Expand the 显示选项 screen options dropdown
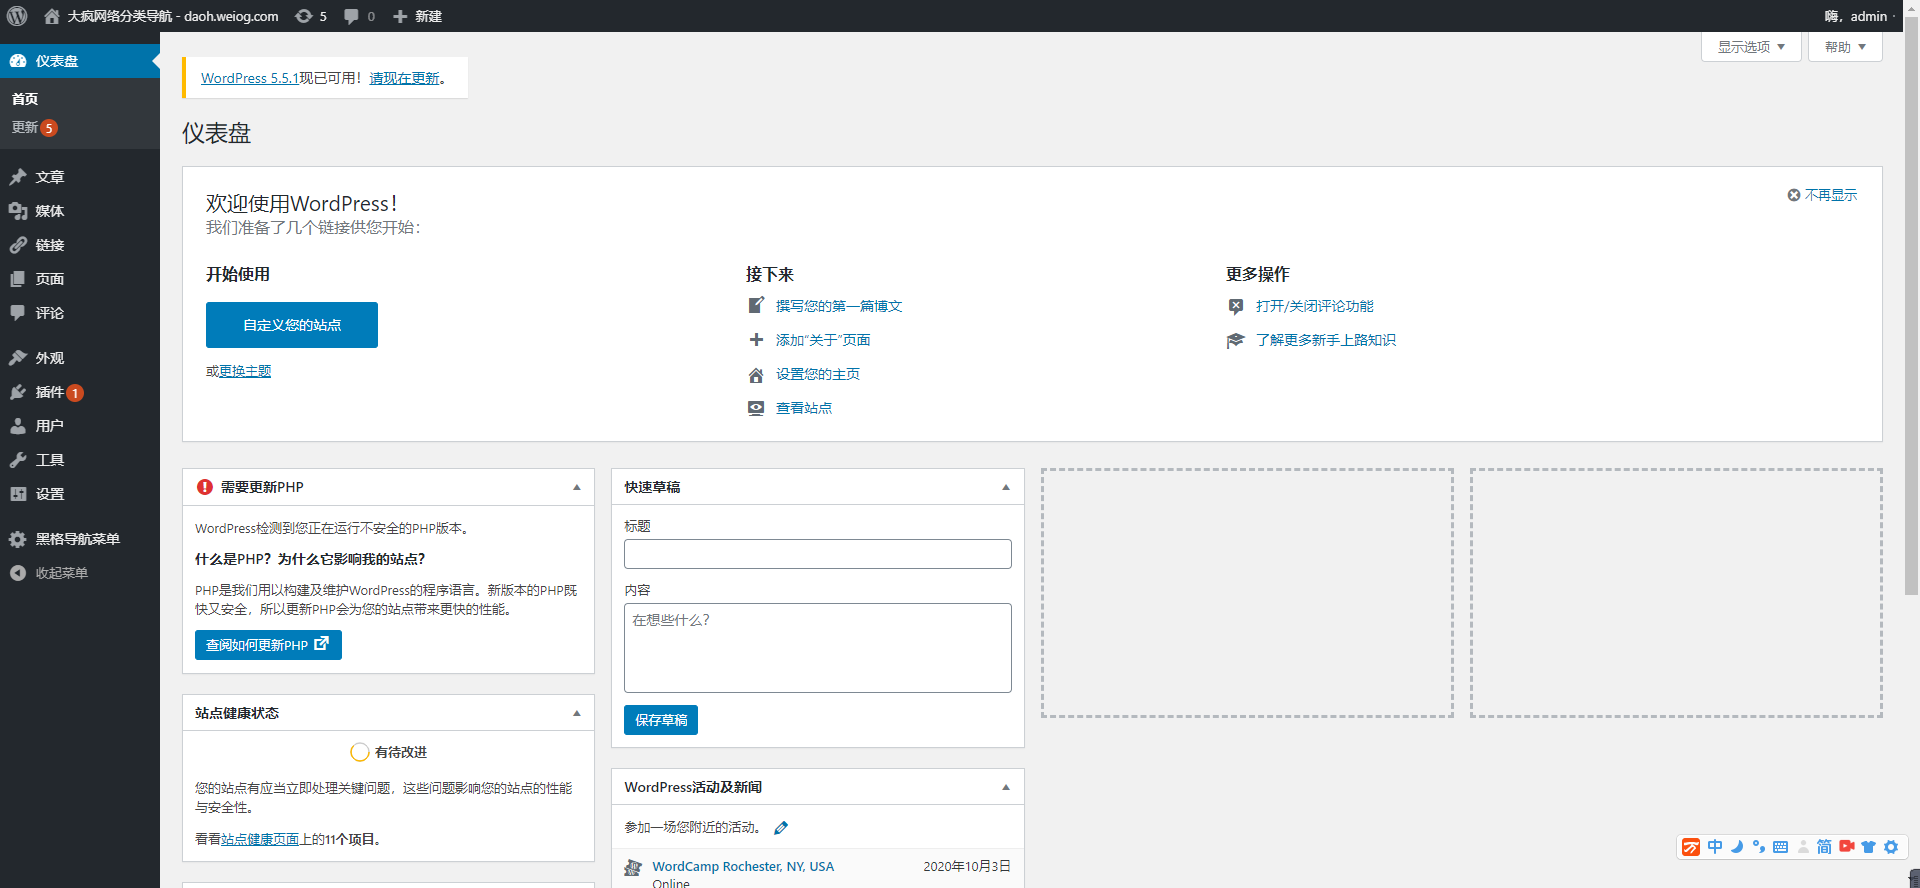This screenshot has width=1920, height=888. [x=1751, y=47]
